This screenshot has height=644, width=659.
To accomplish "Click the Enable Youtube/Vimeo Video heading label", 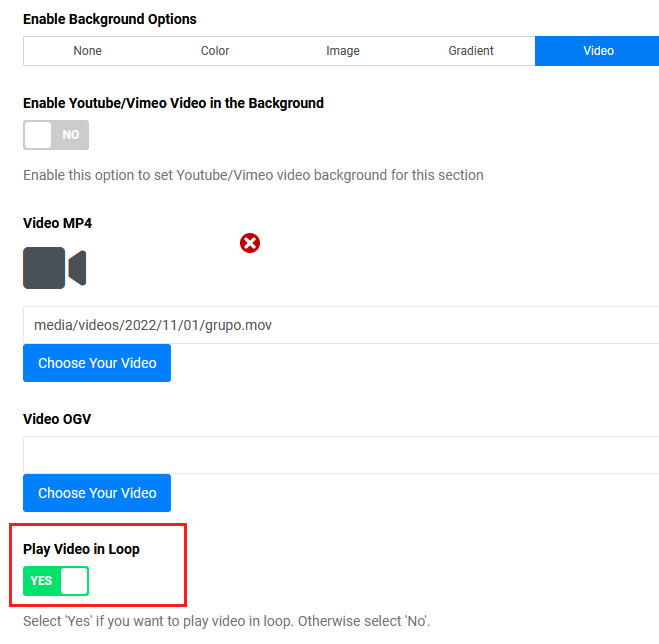I will pos(173,103).
